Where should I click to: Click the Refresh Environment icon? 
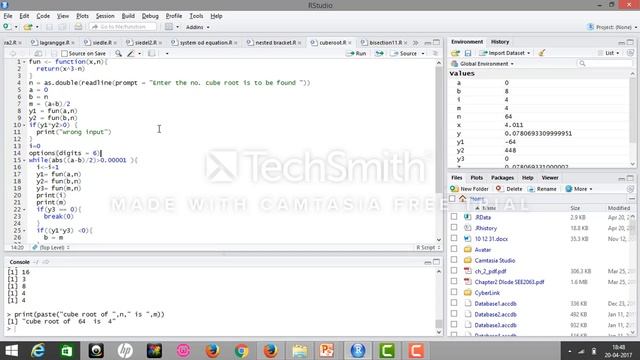coord(630,53)
